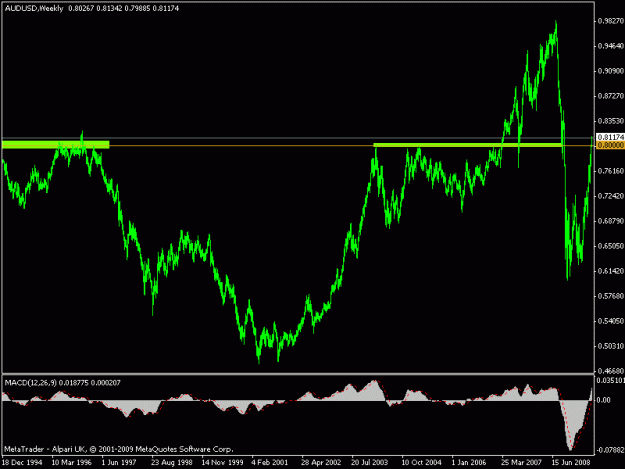Click the 0.72420 price axis label
625x469 pixels.
click(611, 196)
